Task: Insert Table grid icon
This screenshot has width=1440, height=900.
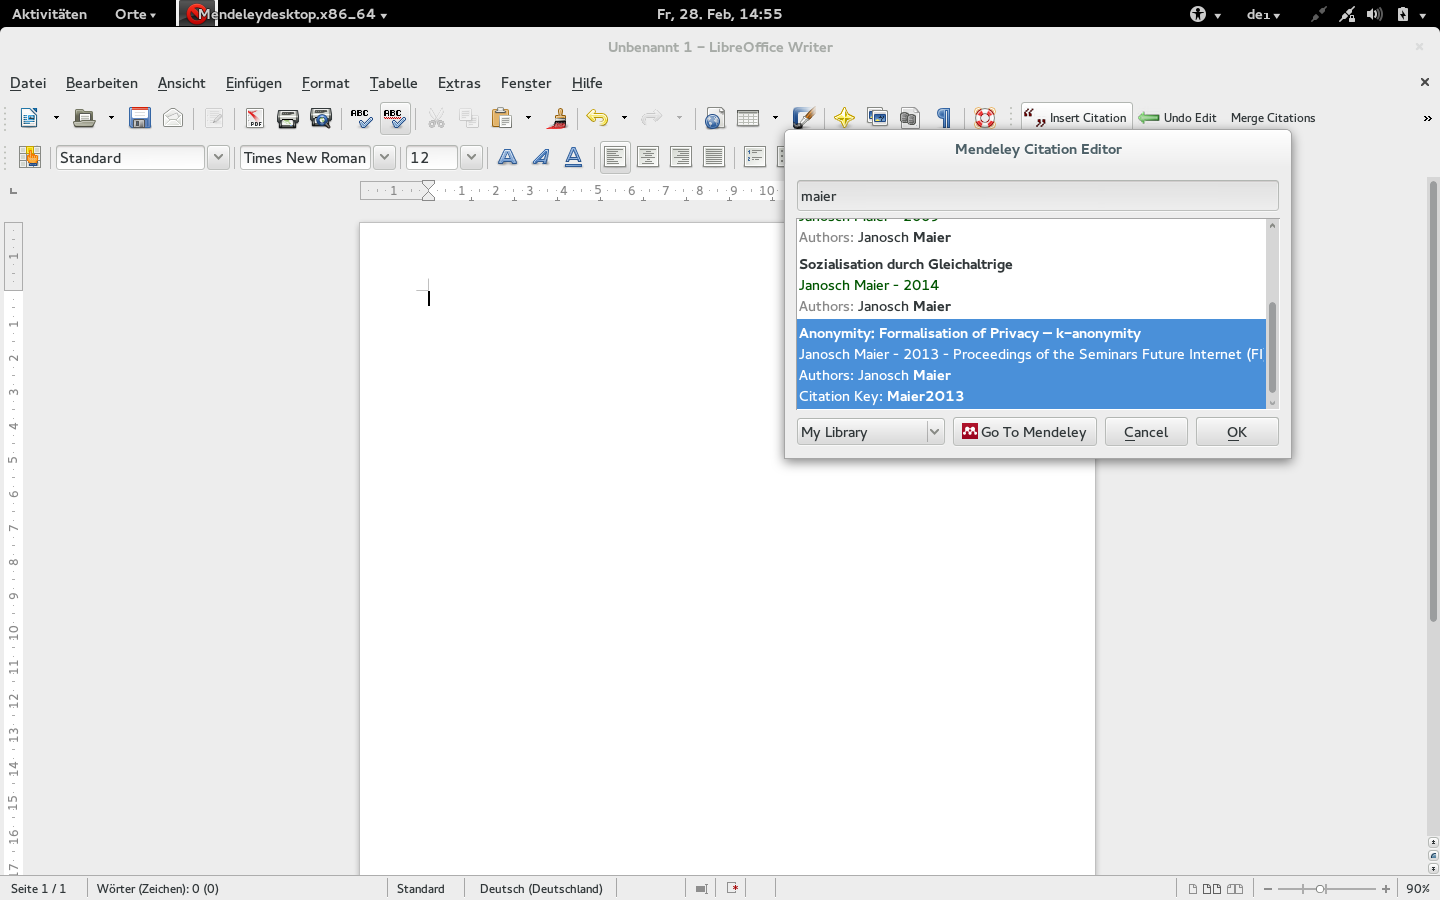Action: [x=748, y=118]
